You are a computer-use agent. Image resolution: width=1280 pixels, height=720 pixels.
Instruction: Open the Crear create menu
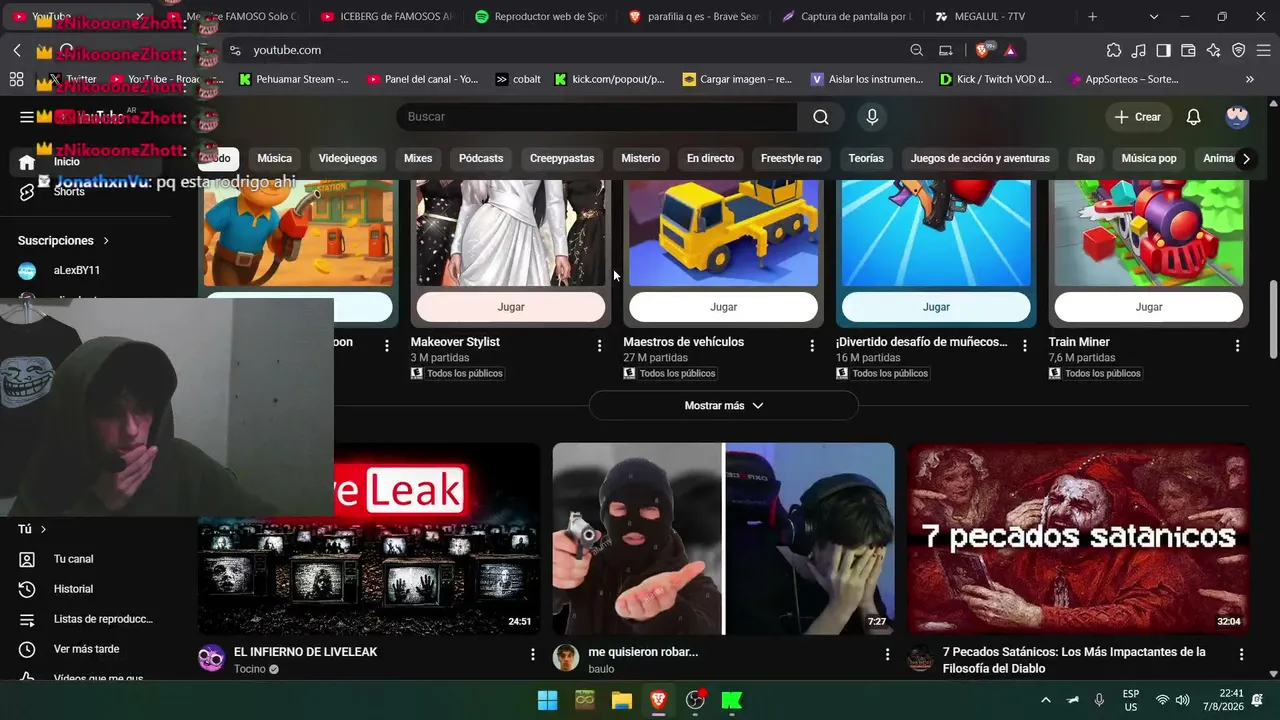1138,117
